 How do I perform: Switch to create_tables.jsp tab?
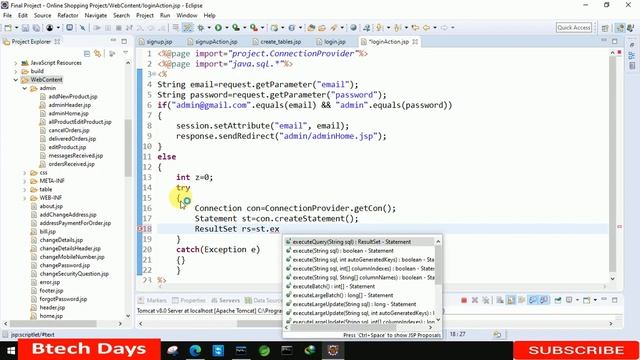[277, 42]
